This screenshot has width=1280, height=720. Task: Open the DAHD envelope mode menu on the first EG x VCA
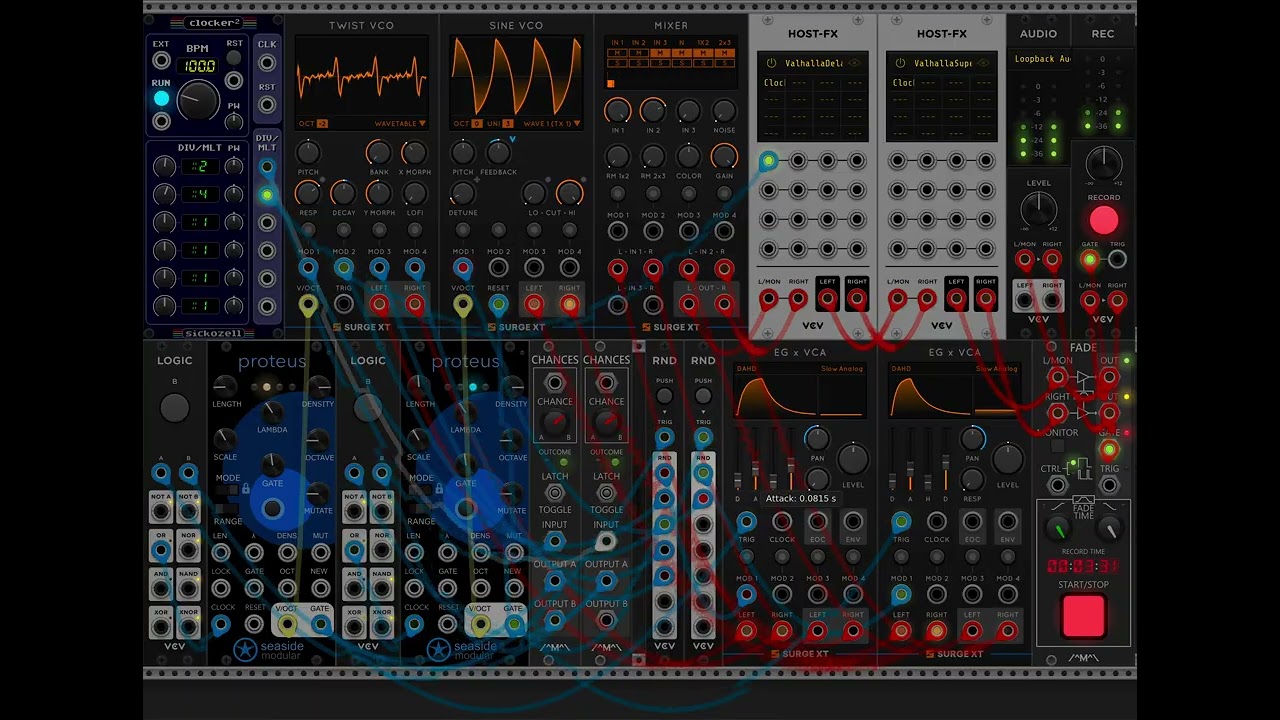[748, 369]
